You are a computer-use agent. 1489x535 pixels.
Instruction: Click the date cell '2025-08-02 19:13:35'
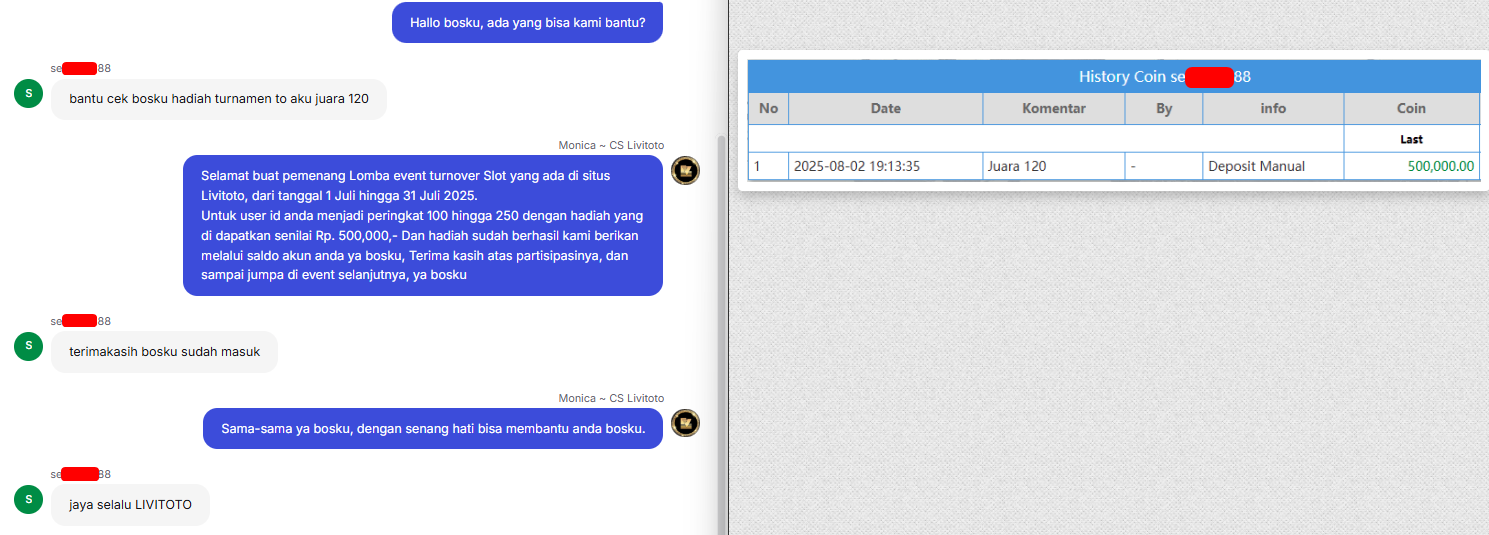tap(885, 166)
